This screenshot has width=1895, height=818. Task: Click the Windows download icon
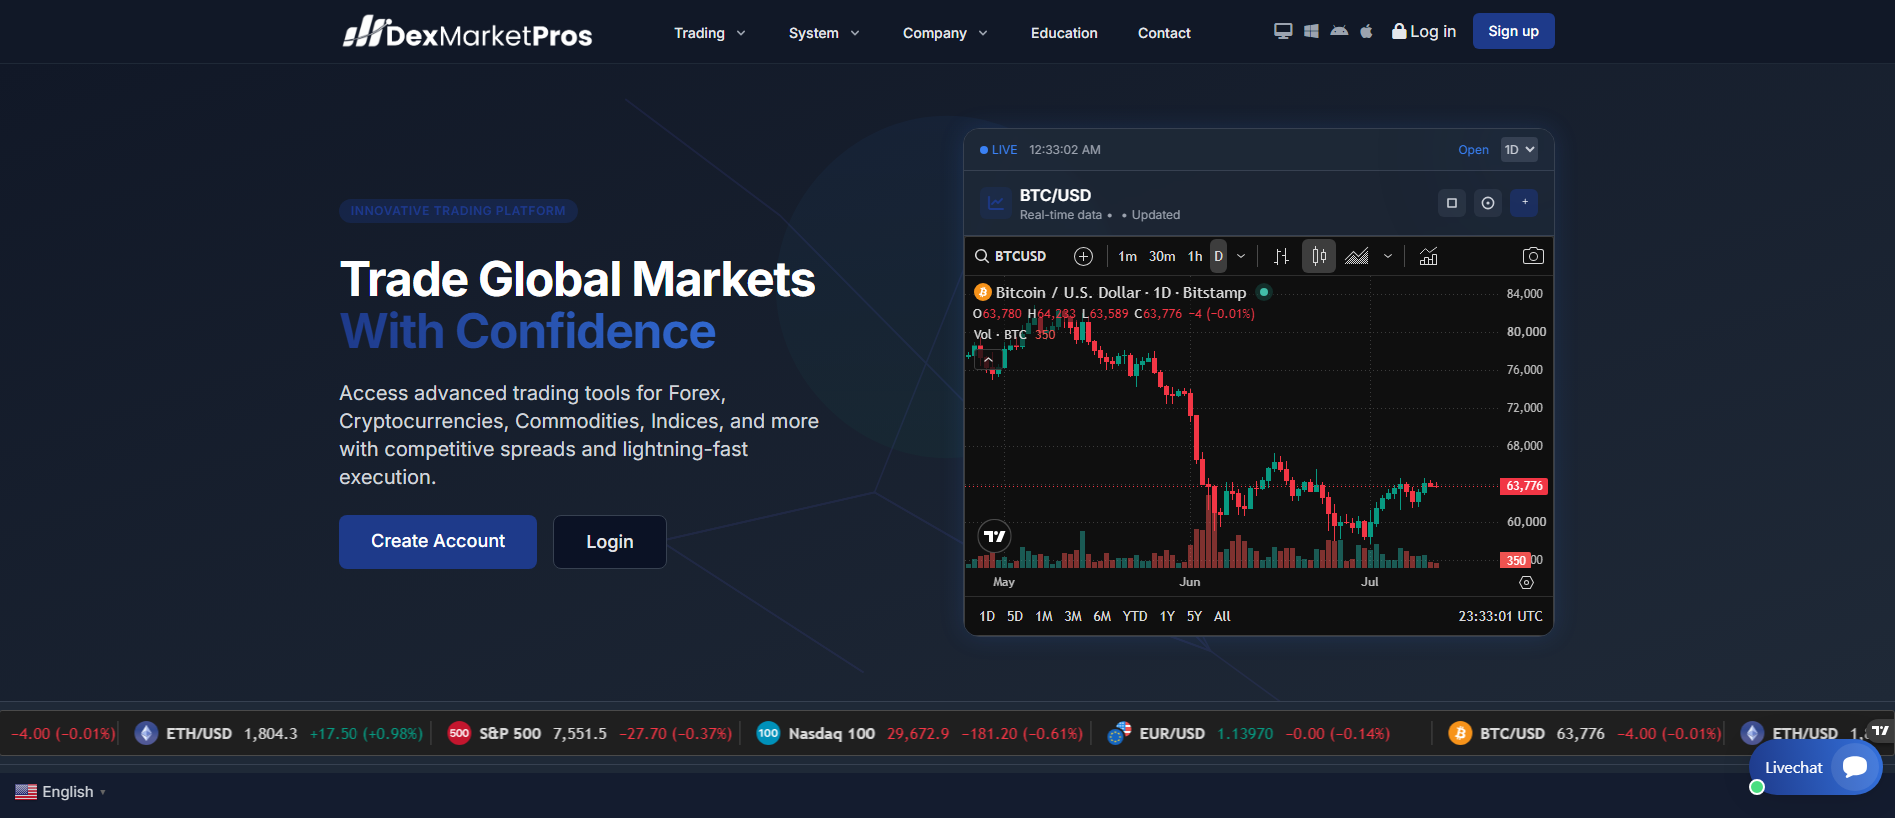(x=1311, y=31)
